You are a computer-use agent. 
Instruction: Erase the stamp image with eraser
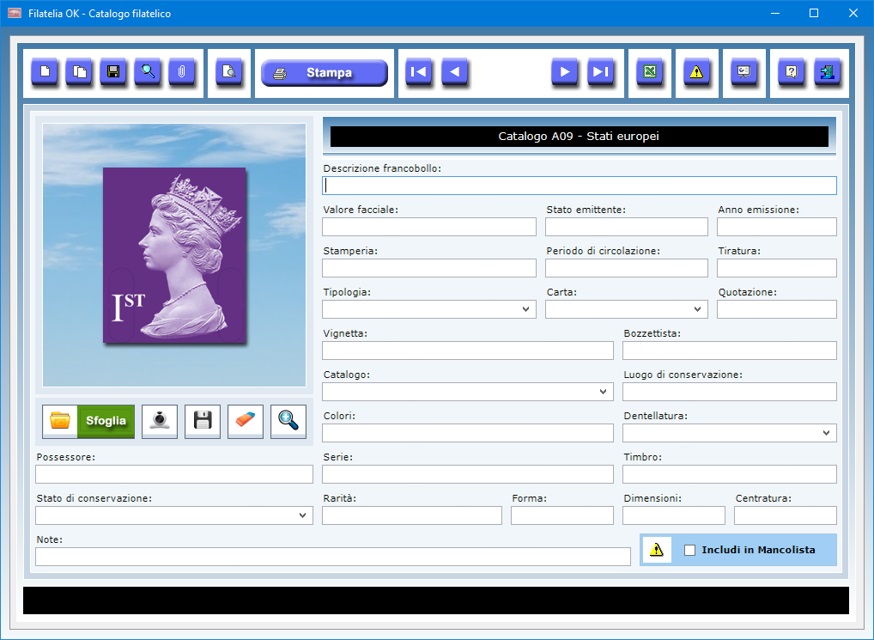click(x=245, y=421)
